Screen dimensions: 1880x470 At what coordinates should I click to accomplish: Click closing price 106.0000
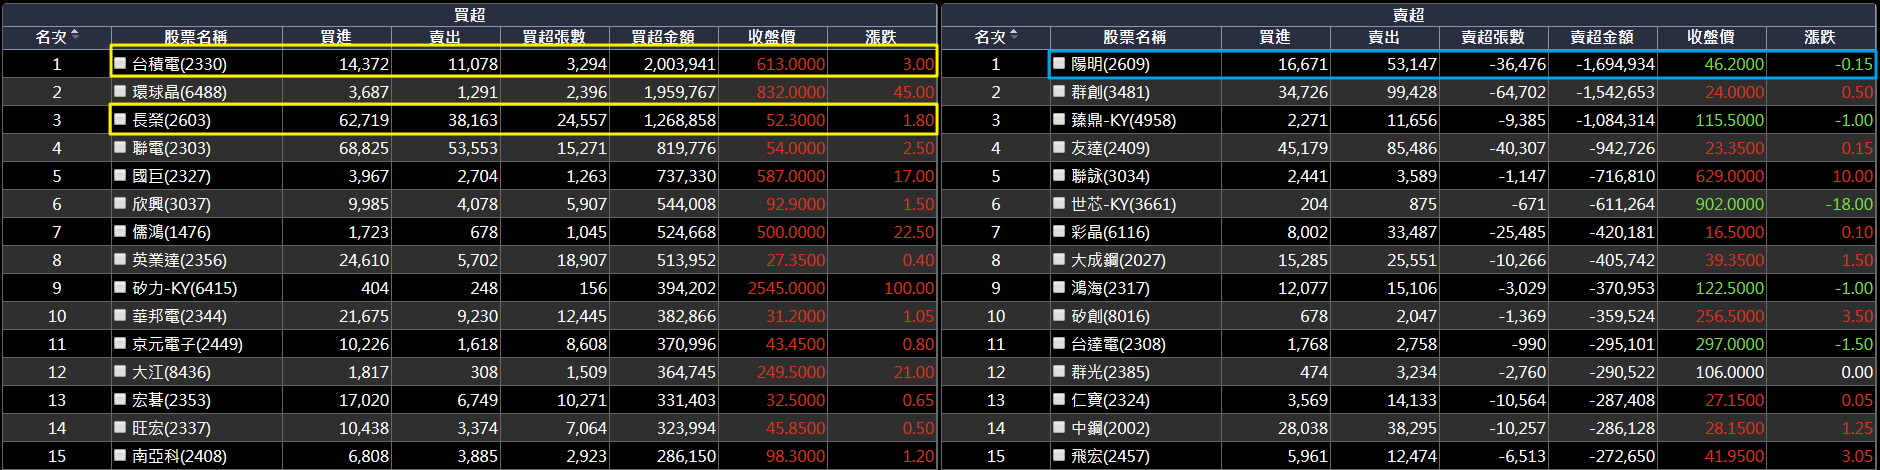click(1729, 372)
